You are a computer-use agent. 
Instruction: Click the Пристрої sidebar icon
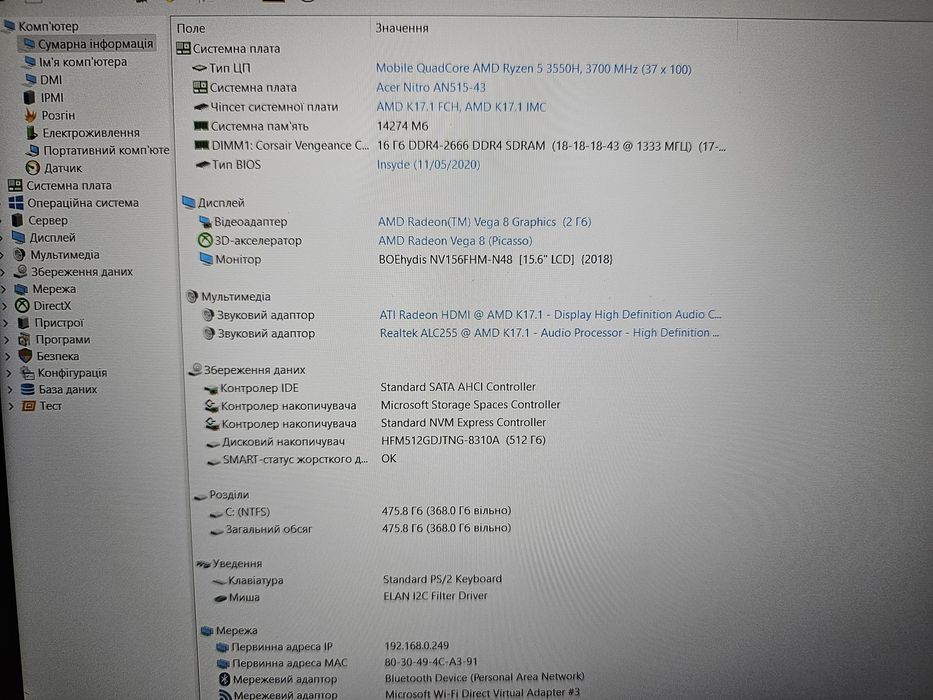pyautogui.click(x=24, y=323)
